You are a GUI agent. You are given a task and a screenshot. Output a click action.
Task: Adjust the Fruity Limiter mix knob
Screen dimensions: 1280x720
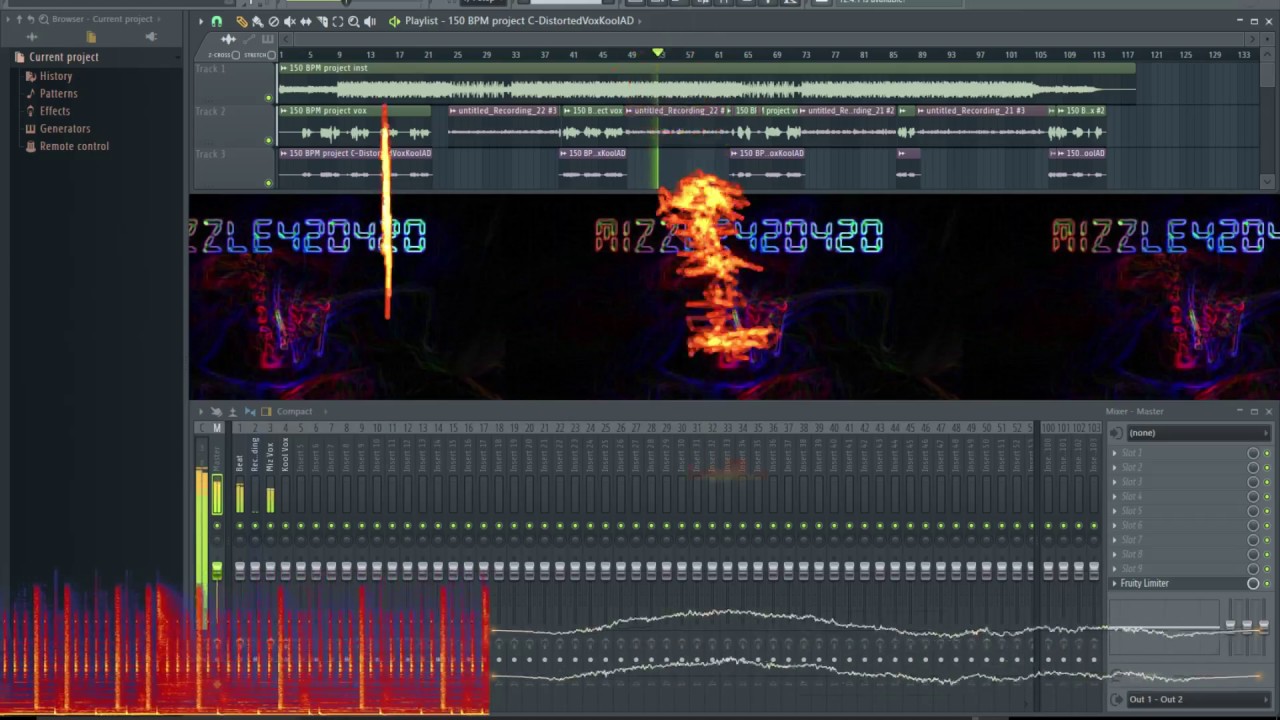pyautogui.click(x=1253, y=583)
